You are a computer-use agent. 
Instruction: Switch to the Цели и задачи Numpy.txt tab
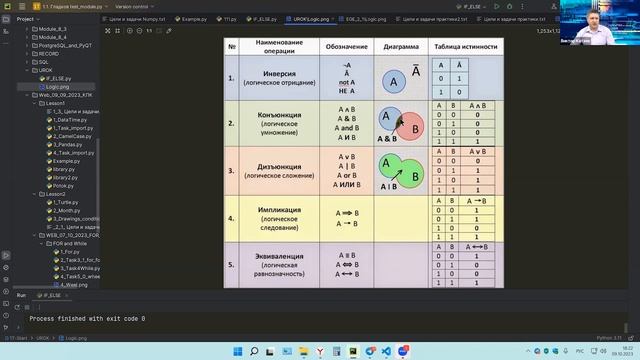click(134, 19)
